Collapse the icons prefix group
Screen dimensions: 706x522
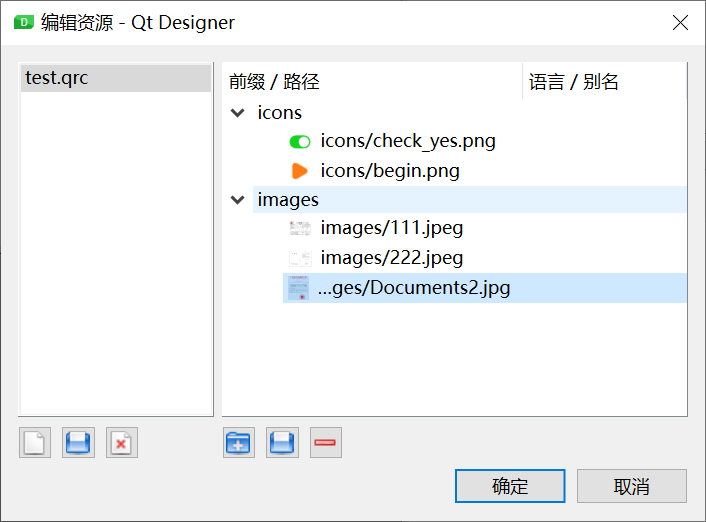tap(238, 113)
